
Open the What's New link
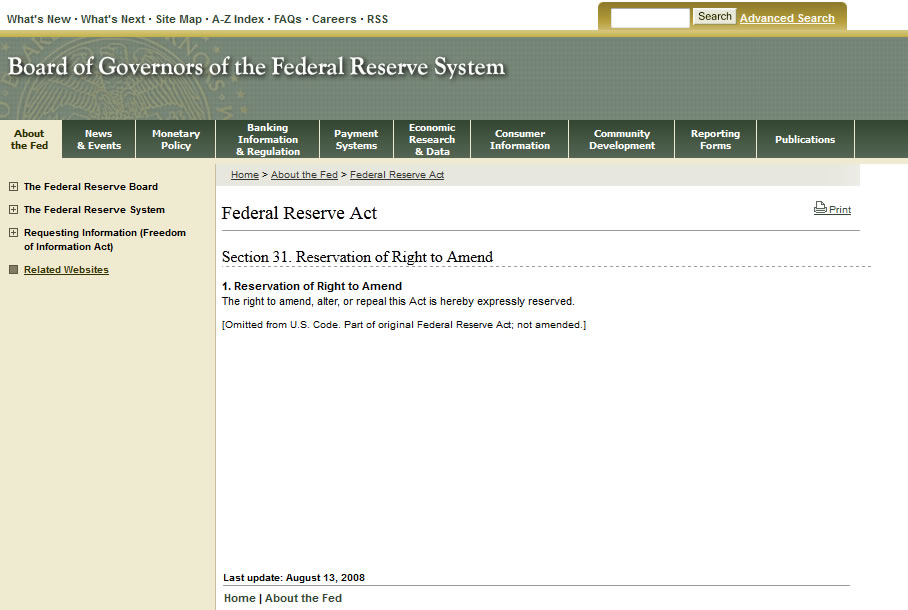pos(38,19)
